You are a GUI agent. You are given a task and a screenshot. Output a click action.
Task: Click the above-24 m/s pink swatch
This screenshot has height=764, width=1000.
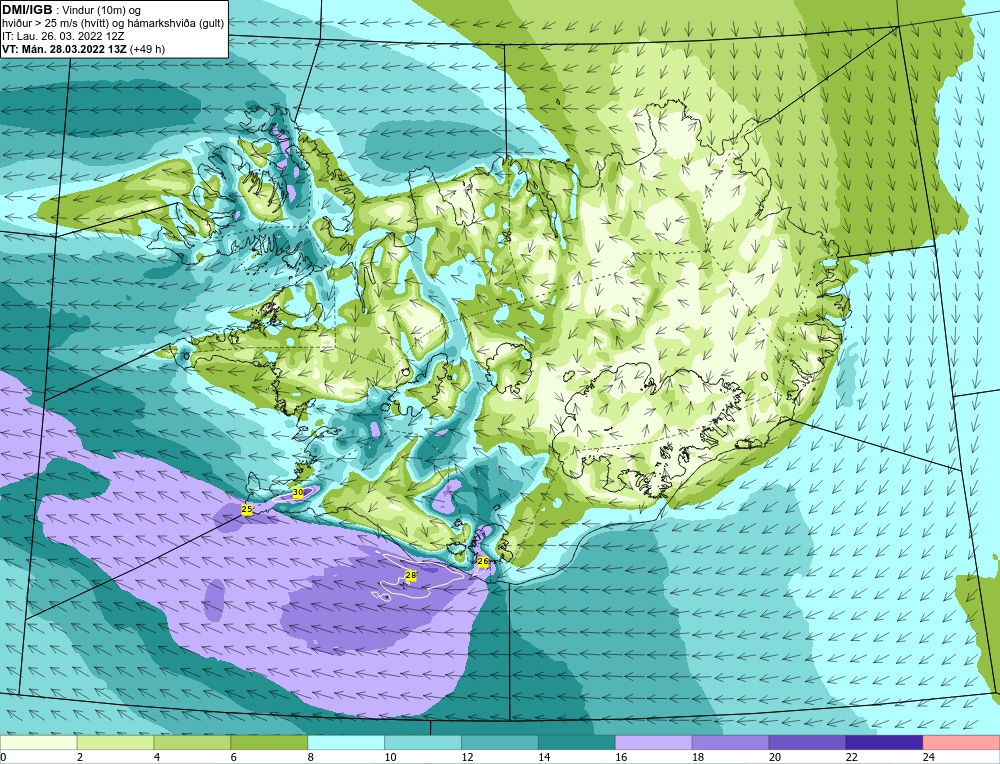pyautogui.click(x=961, y=742)
